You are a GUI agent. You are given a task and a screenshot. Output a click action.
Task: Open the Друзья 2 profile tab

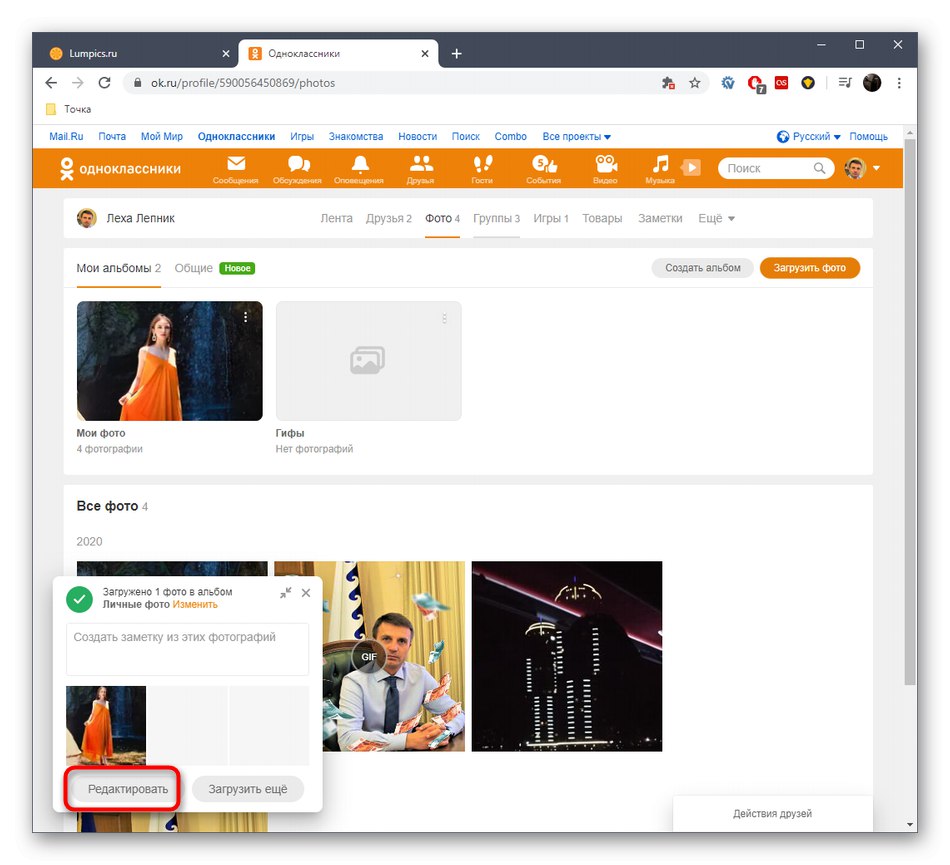pyautogui.click(x=388, y=219)
